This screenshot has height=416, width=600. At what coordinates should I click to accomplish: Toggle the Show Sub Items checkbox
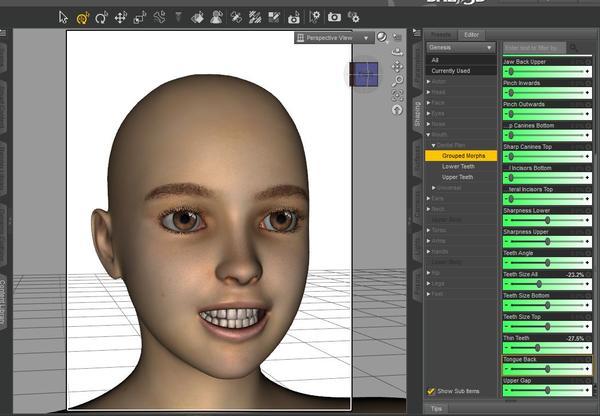point(431,391)
